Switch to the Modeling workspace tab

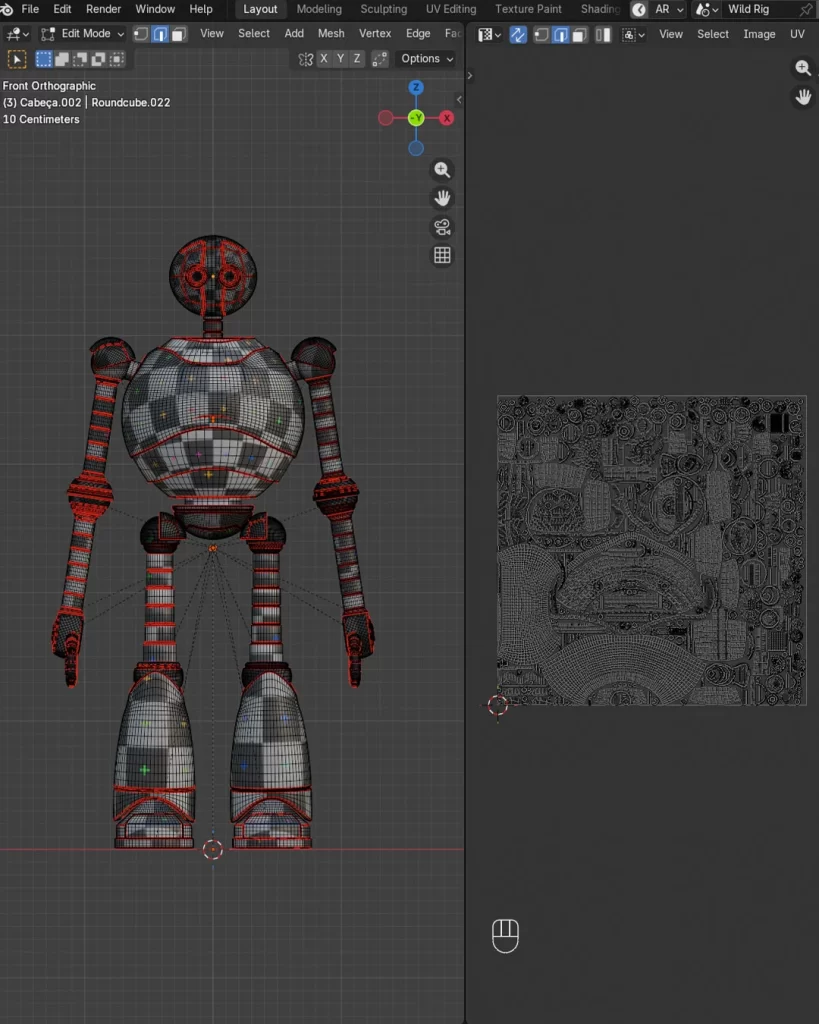(x=319, y=9)
